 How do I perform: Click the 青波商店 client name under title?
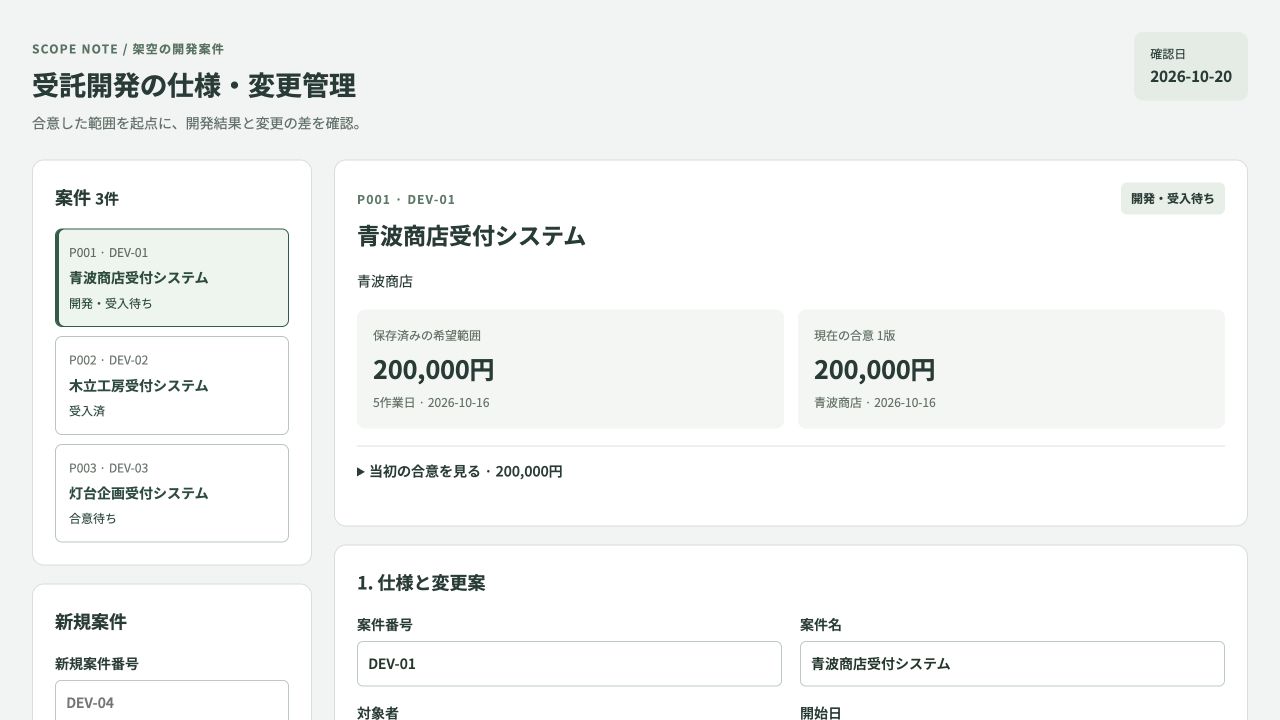point(385,282)
